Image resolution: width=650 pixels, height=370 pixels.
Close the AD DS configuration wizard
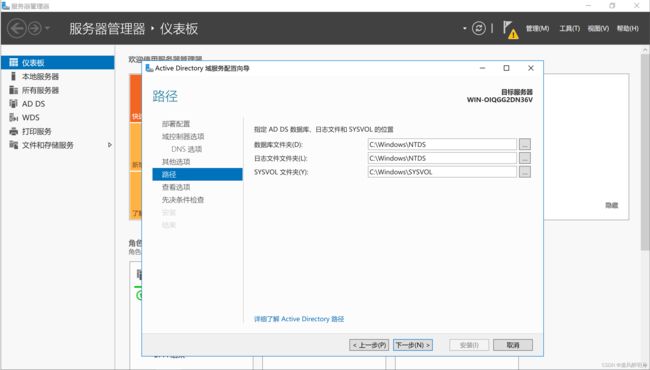pos(531,68)
